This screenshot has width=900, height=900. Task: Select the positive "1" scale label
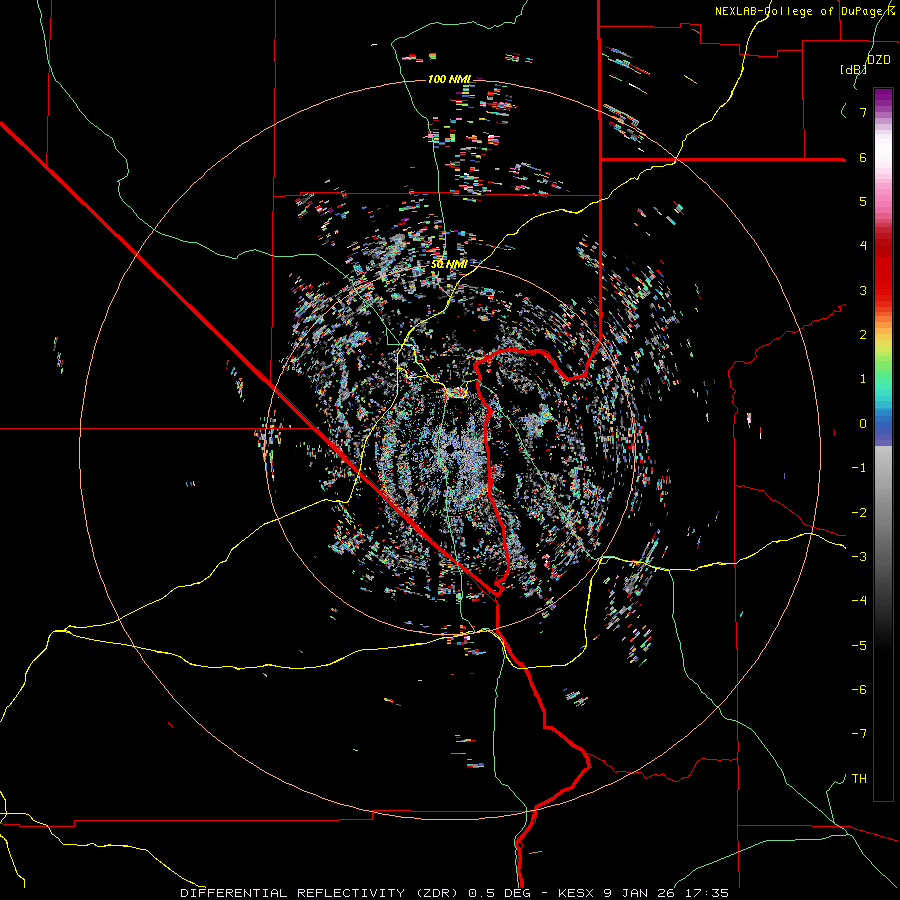[863, 379]
